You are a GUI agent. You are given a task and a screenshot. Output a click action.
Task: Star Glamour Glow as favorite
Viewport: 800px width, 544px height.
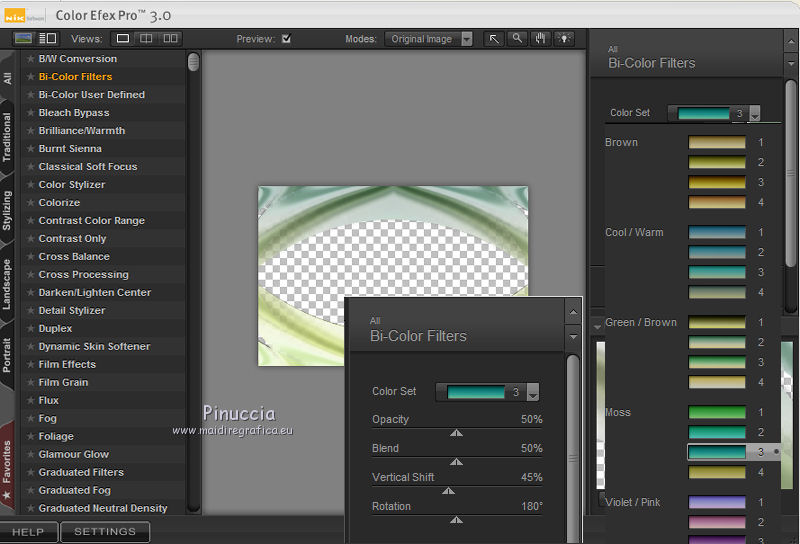pos(31,454)
